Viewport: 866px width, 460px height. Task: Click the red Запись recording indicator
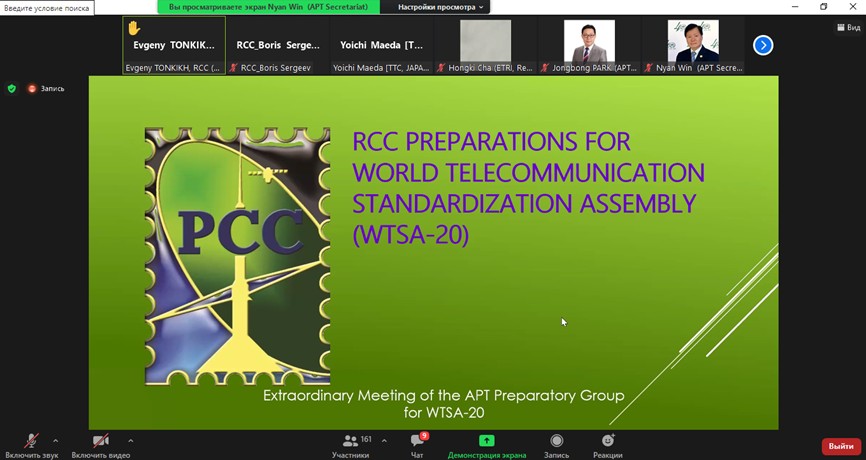(x=46, y=88)
